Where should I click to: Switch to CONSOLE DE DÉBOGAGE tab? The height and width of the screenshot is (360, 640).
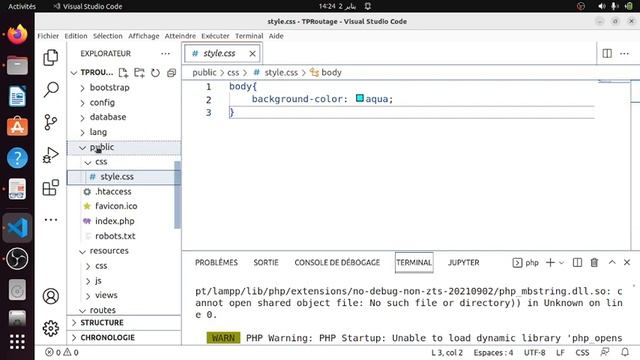click(337, 262)
